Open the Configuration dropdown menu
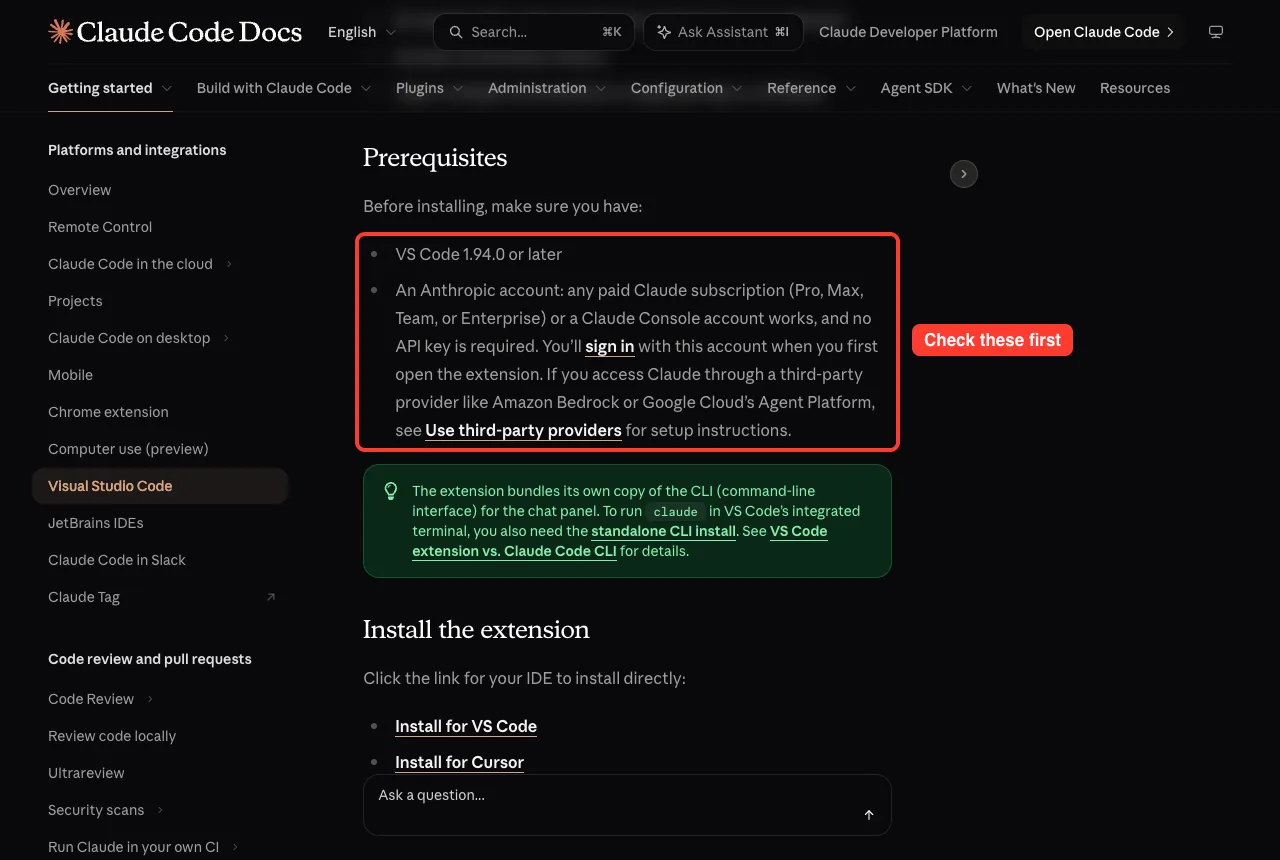1280x860 pixels. pyautogui.click(x=687, y=88)
